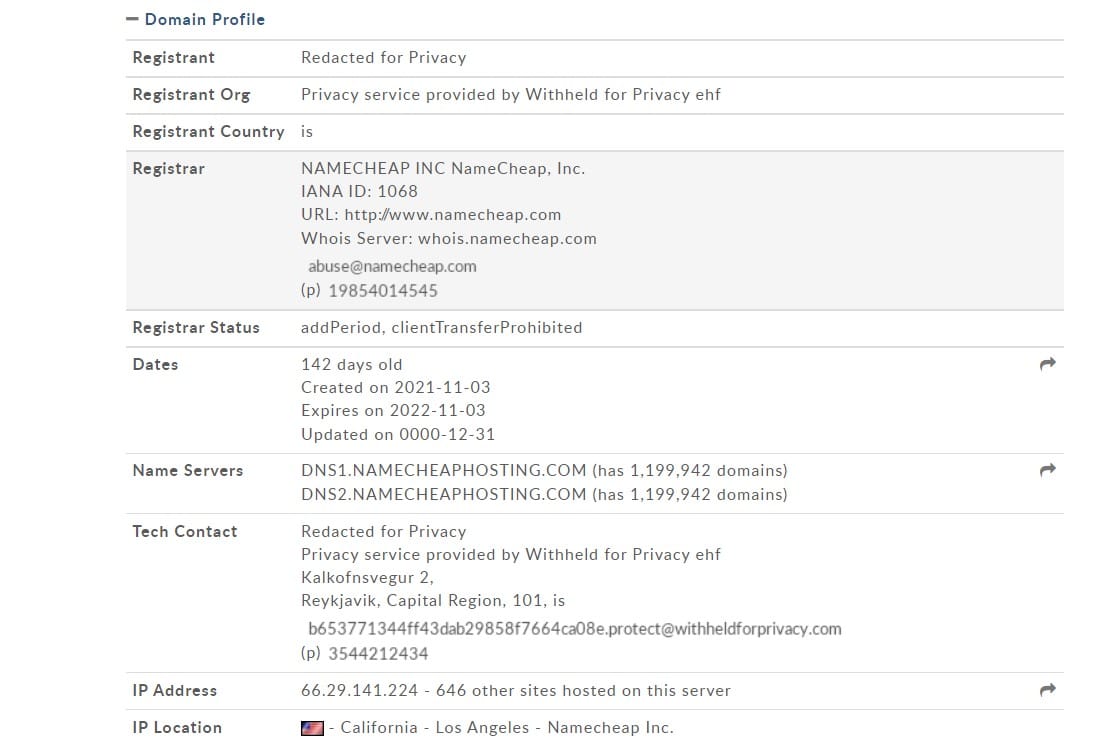Click the Tech Contact 'Redacted for Privacy' line
1098x741 pixels.
[x=384, y=532]
